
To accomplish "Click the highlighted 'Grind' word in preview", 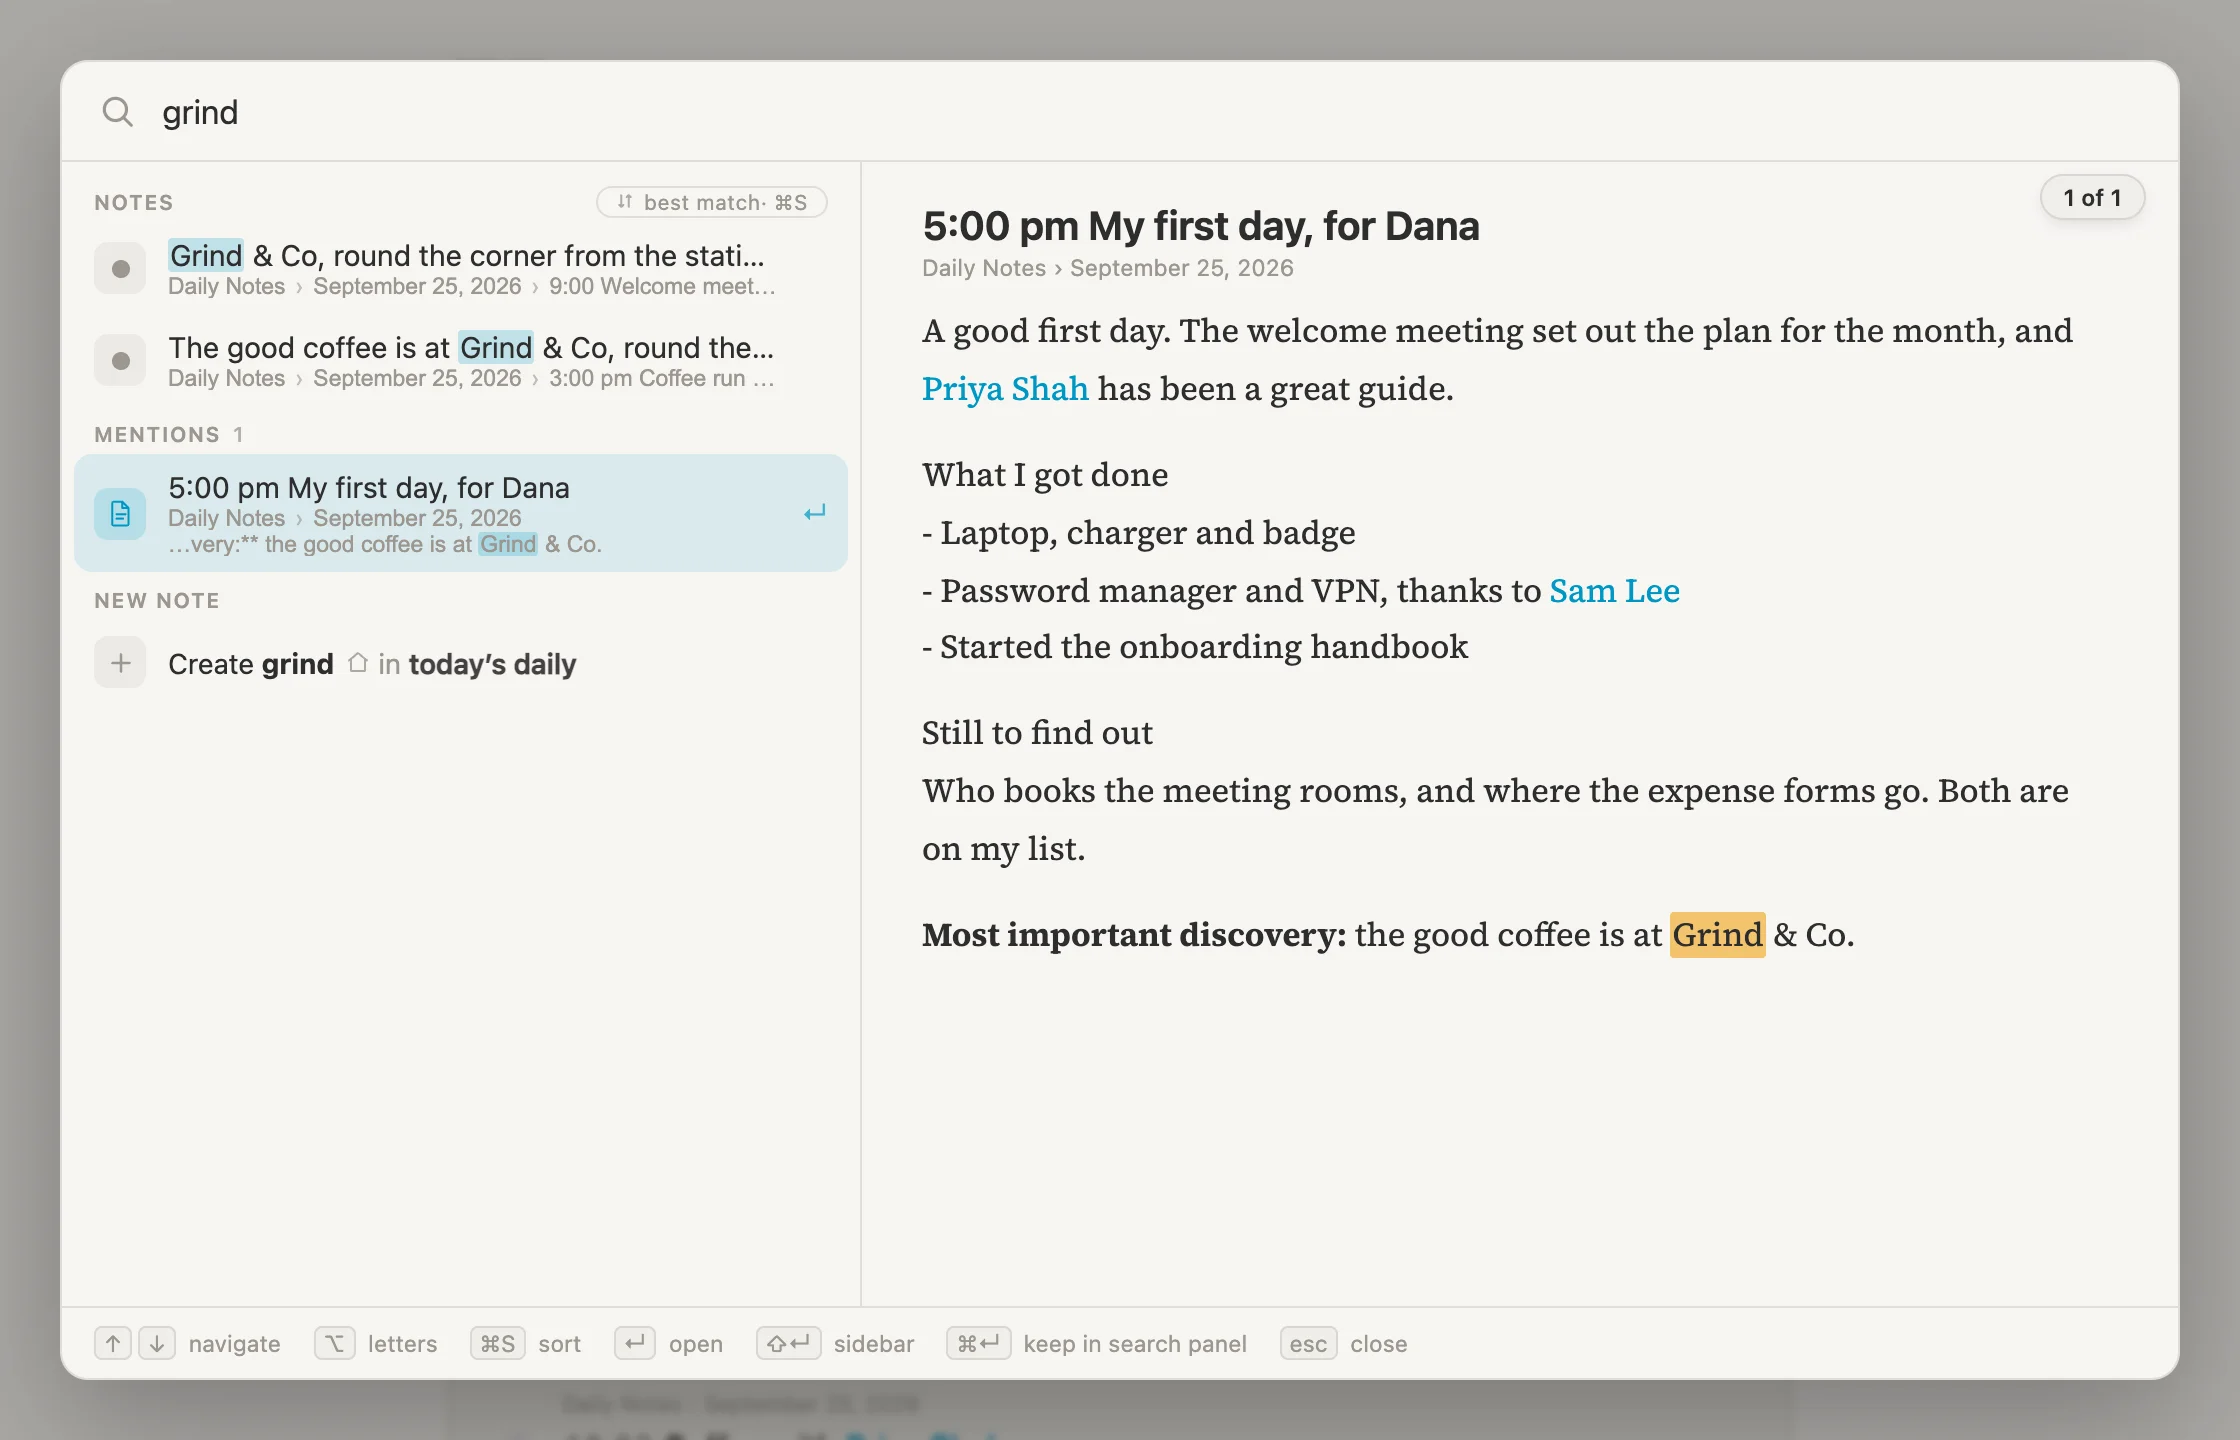I will pyautogui.click(x=1717, y=935).
